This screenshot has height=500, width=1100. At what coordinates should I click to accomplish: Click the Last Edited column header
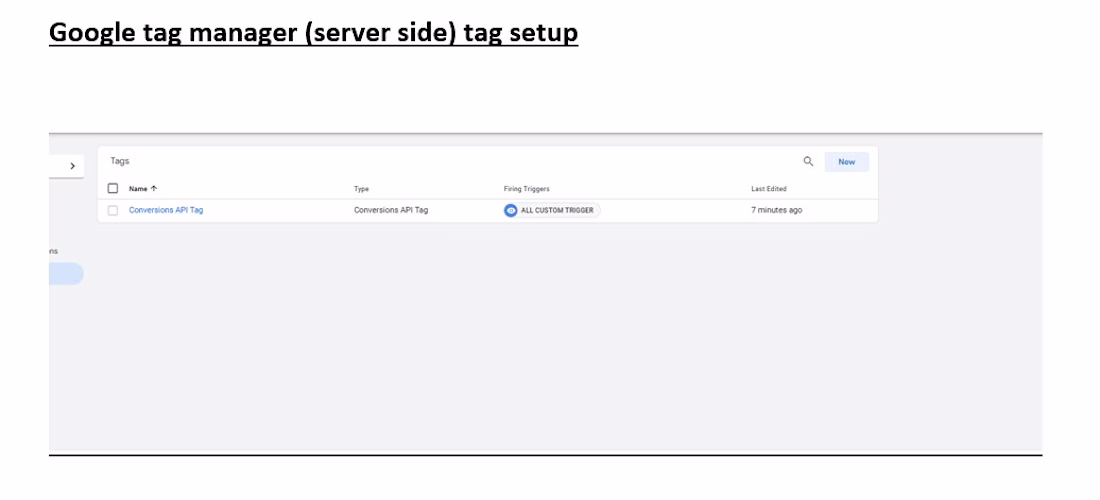[769, 189]
